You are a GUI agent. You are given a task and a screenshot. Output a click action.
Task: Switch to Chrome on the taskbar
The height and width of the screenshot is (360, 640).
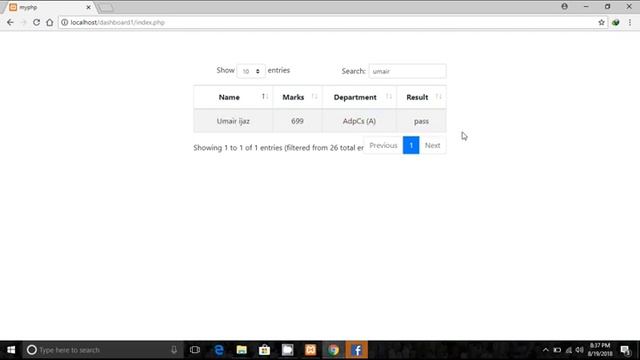point(333,350)
